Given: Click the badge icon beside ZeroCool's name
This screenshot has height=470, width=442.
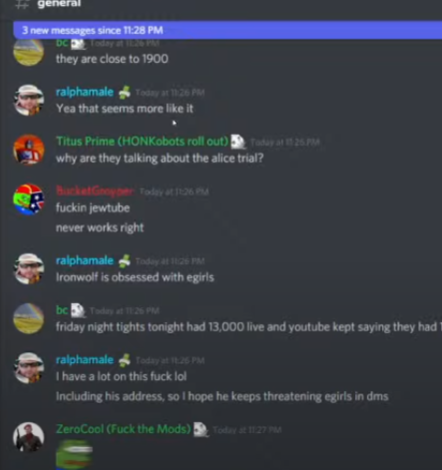Looking at the screenshot, I should [201, 429].
